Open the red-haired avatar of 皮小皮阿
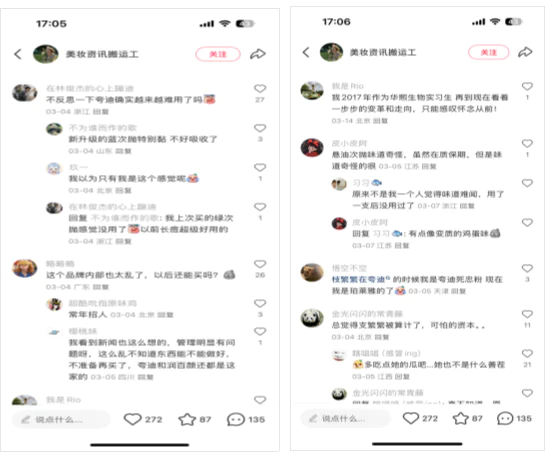The width and height of the screenshot is (554, 458). [312, 148]
